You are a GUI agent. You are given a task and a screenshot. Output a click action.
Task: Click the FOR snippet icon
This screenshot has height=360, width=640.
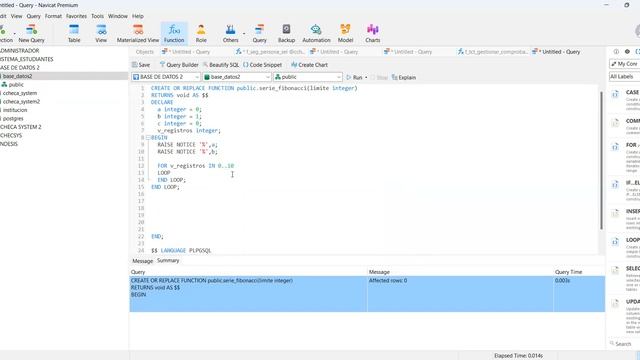click(615, 147)
